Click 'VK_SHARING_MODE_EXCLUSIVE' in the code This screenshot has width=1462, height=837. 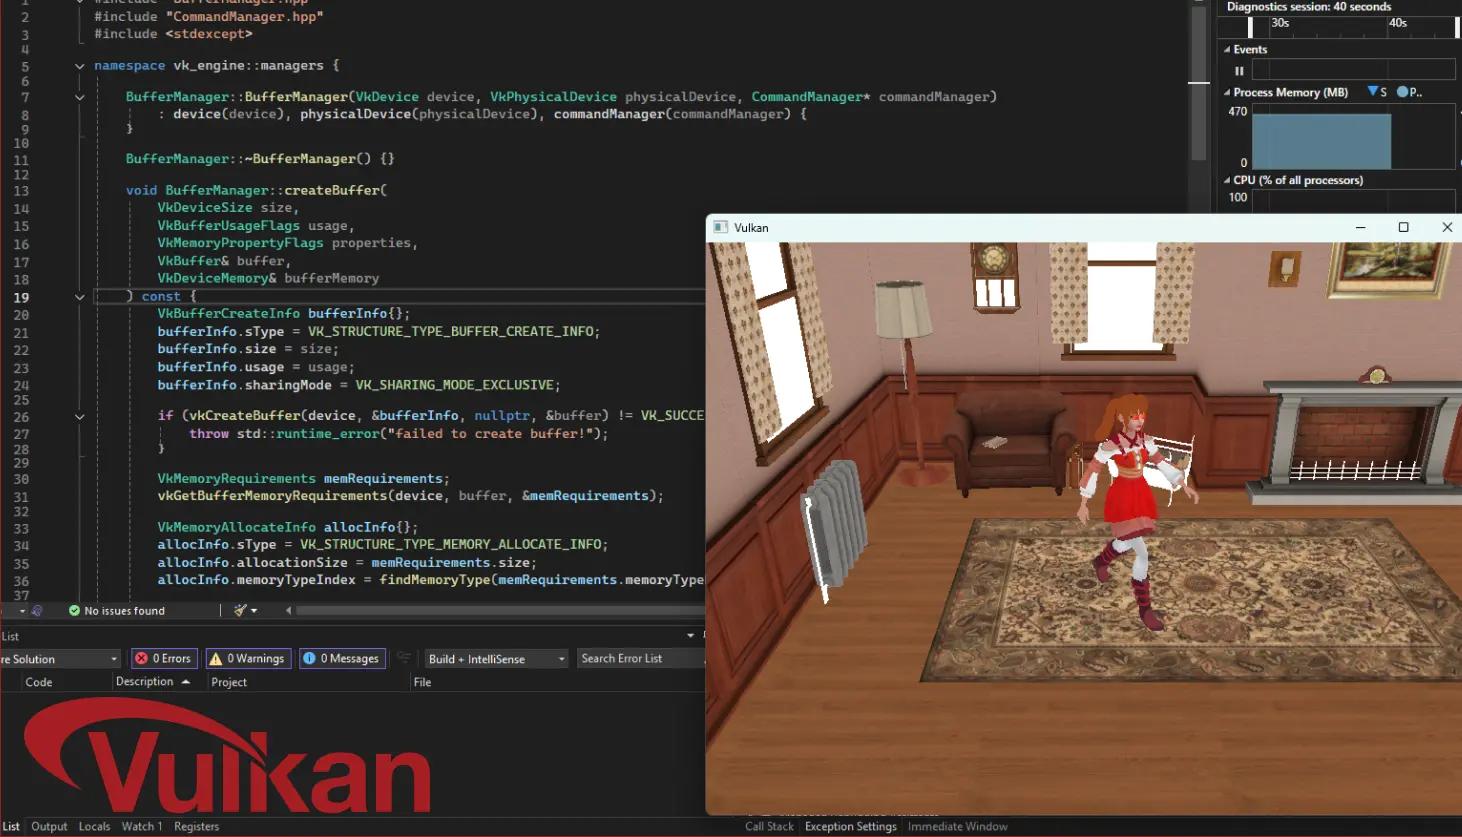(x=454, y=385)
